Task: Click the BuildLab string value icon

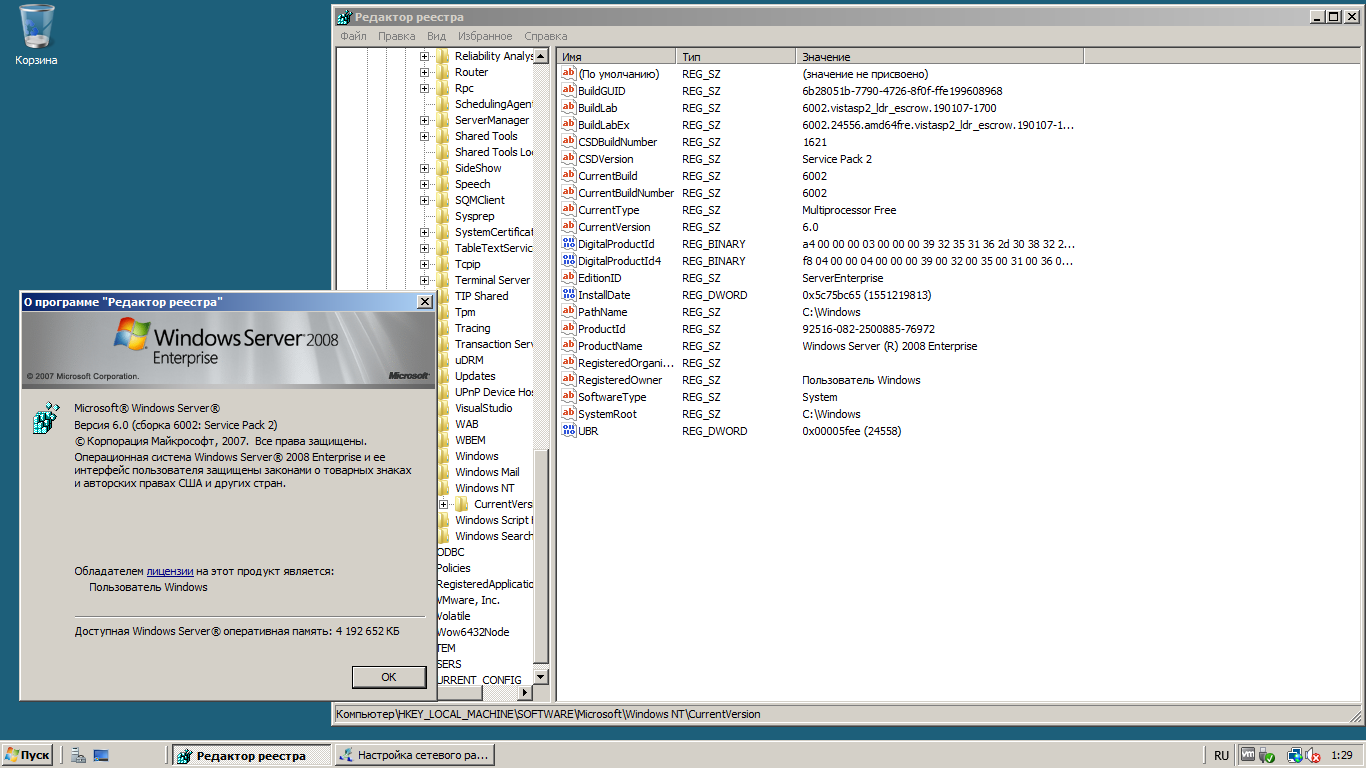Action: [569, 108]
